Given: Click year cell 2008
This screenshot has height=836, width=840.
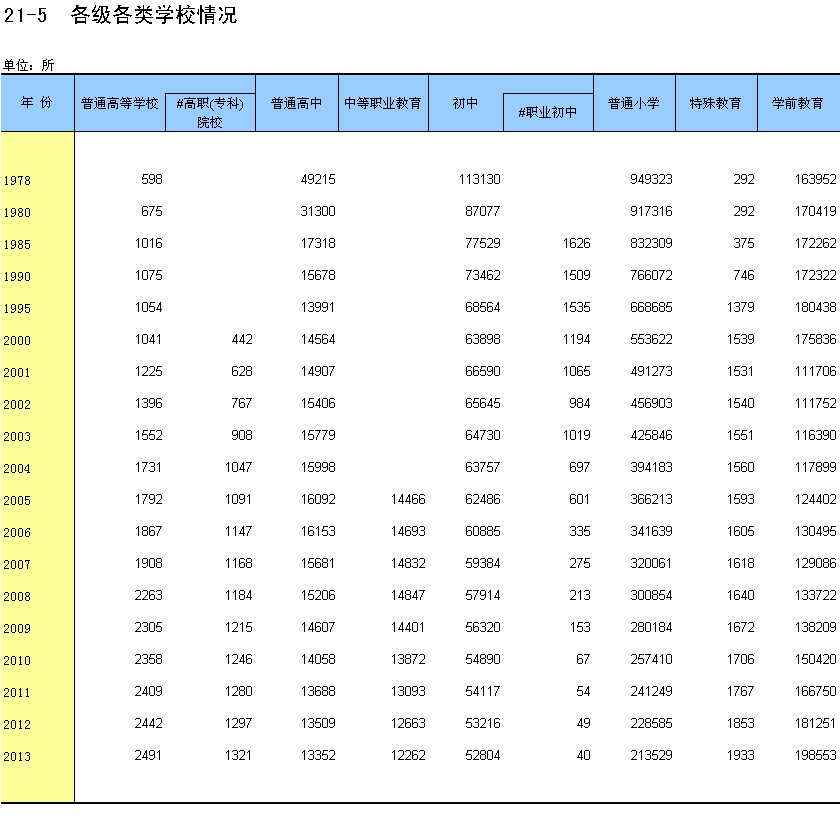Looking at the screenshot, I should point(17,597).
